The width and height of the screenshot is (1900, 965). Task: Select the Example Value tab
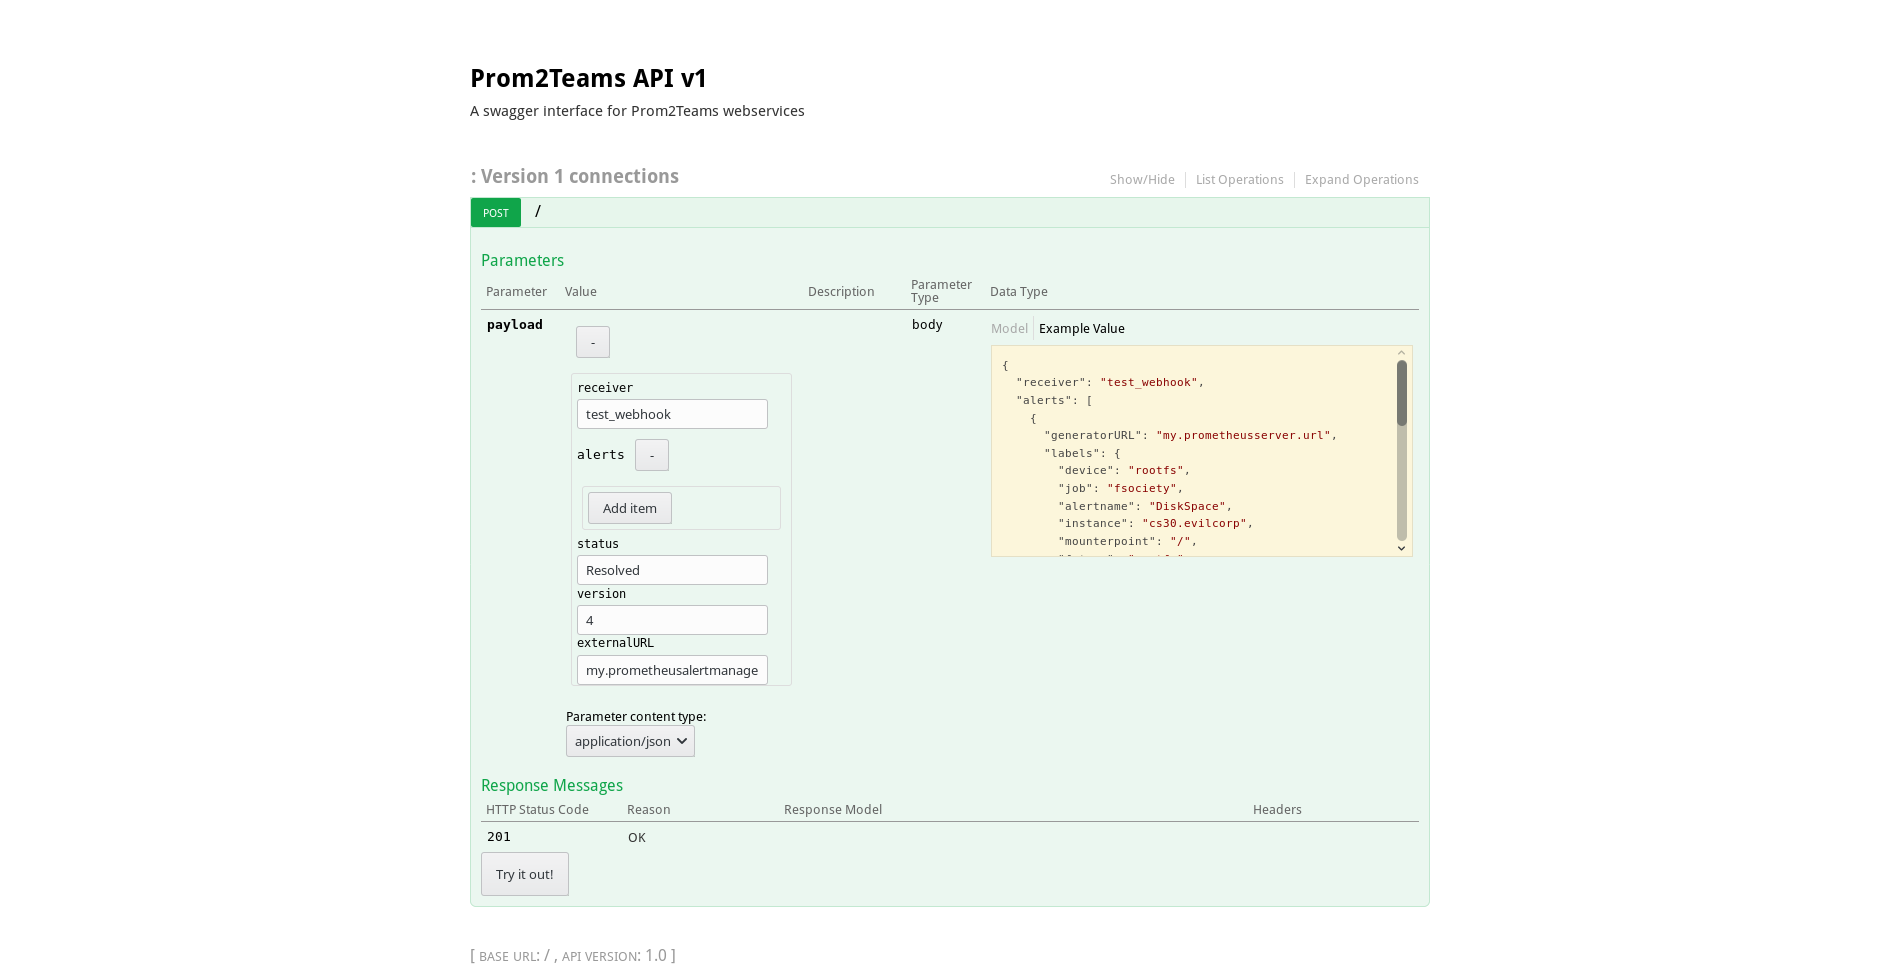1081,328
